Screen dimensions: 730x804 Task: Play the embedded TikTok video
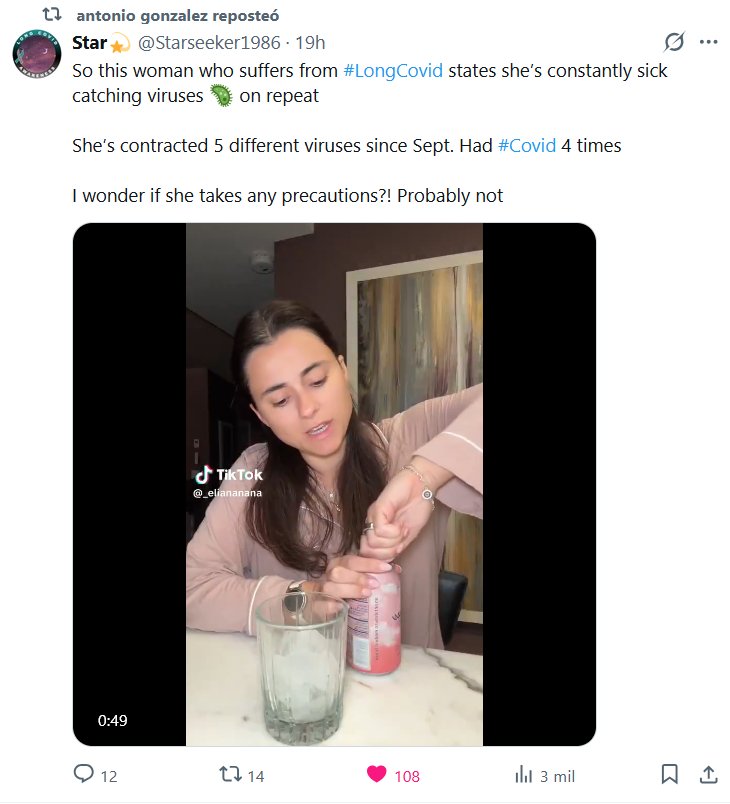[334, 484]
